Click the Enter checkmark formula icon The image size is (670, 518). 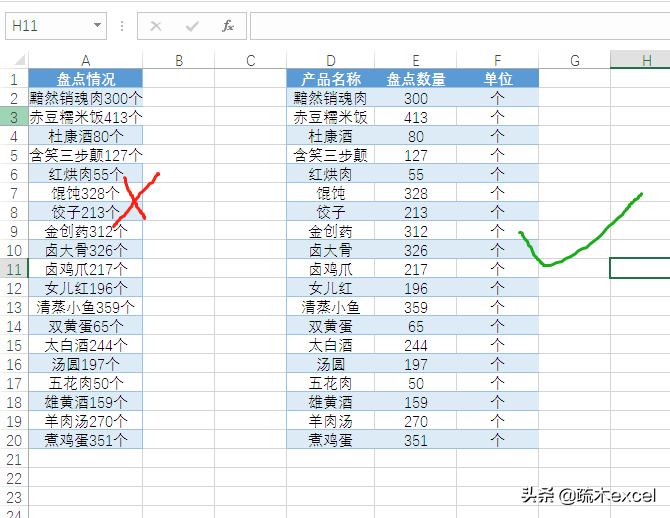tap(192, 26)
